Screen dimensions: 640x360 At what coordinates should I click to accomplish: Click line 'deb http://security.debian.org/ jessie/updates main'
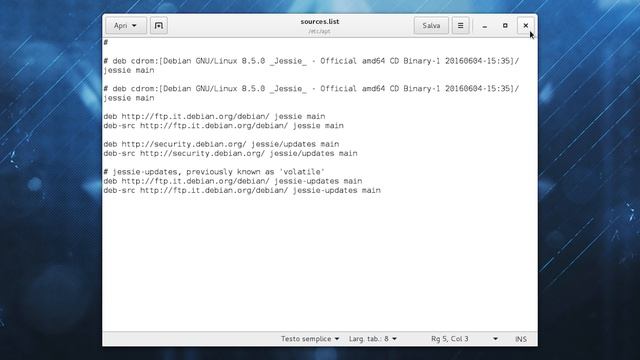pyautogui.click(x=221, y=144)
